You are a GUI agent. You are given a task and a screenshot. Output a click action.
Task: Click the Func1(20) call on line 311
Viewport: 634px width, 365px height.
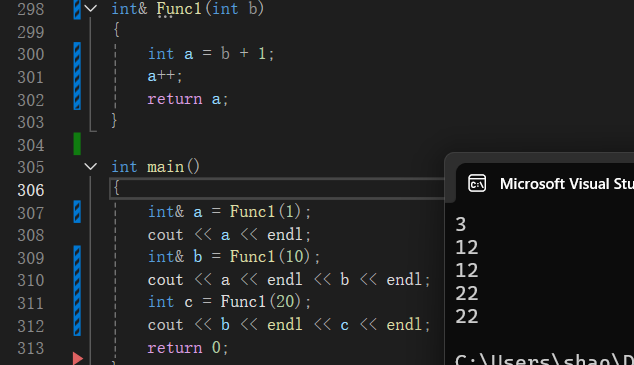pos(261,302)
